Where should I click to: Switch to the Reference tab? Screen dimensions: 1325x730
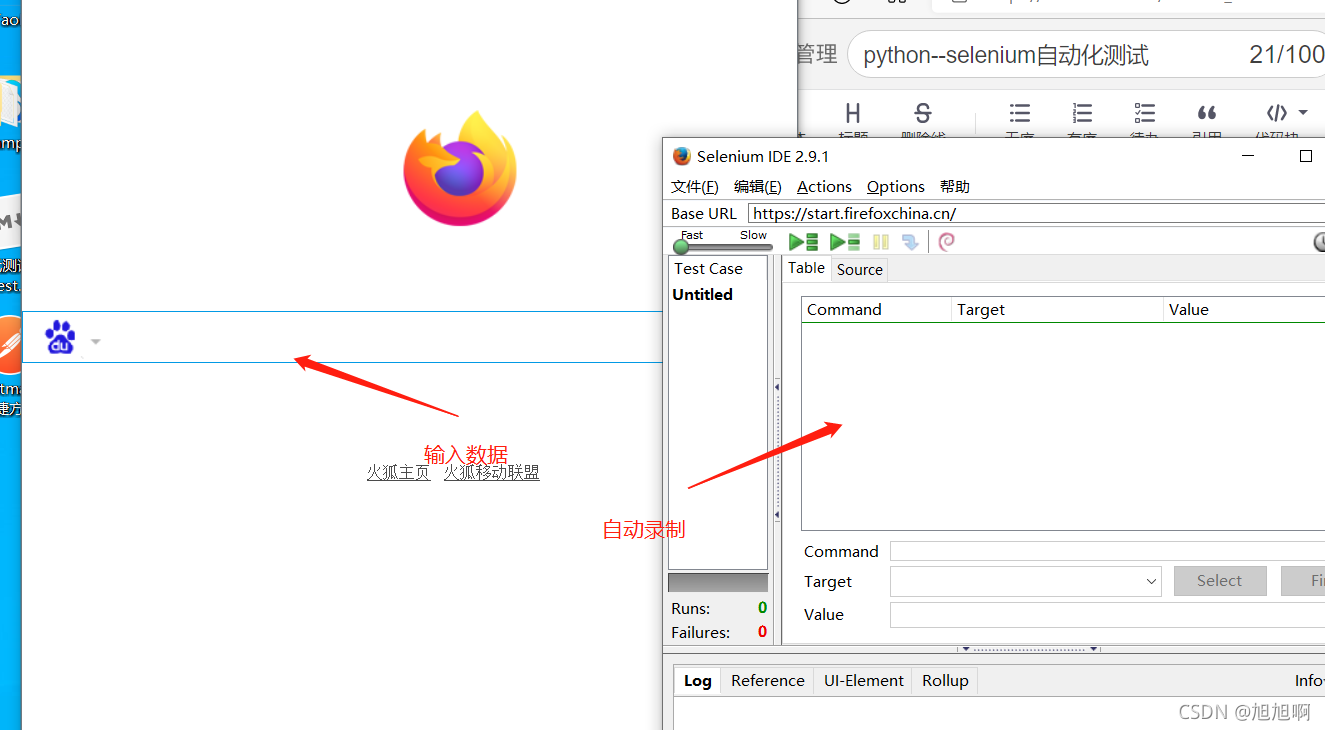tap(767, 681)
